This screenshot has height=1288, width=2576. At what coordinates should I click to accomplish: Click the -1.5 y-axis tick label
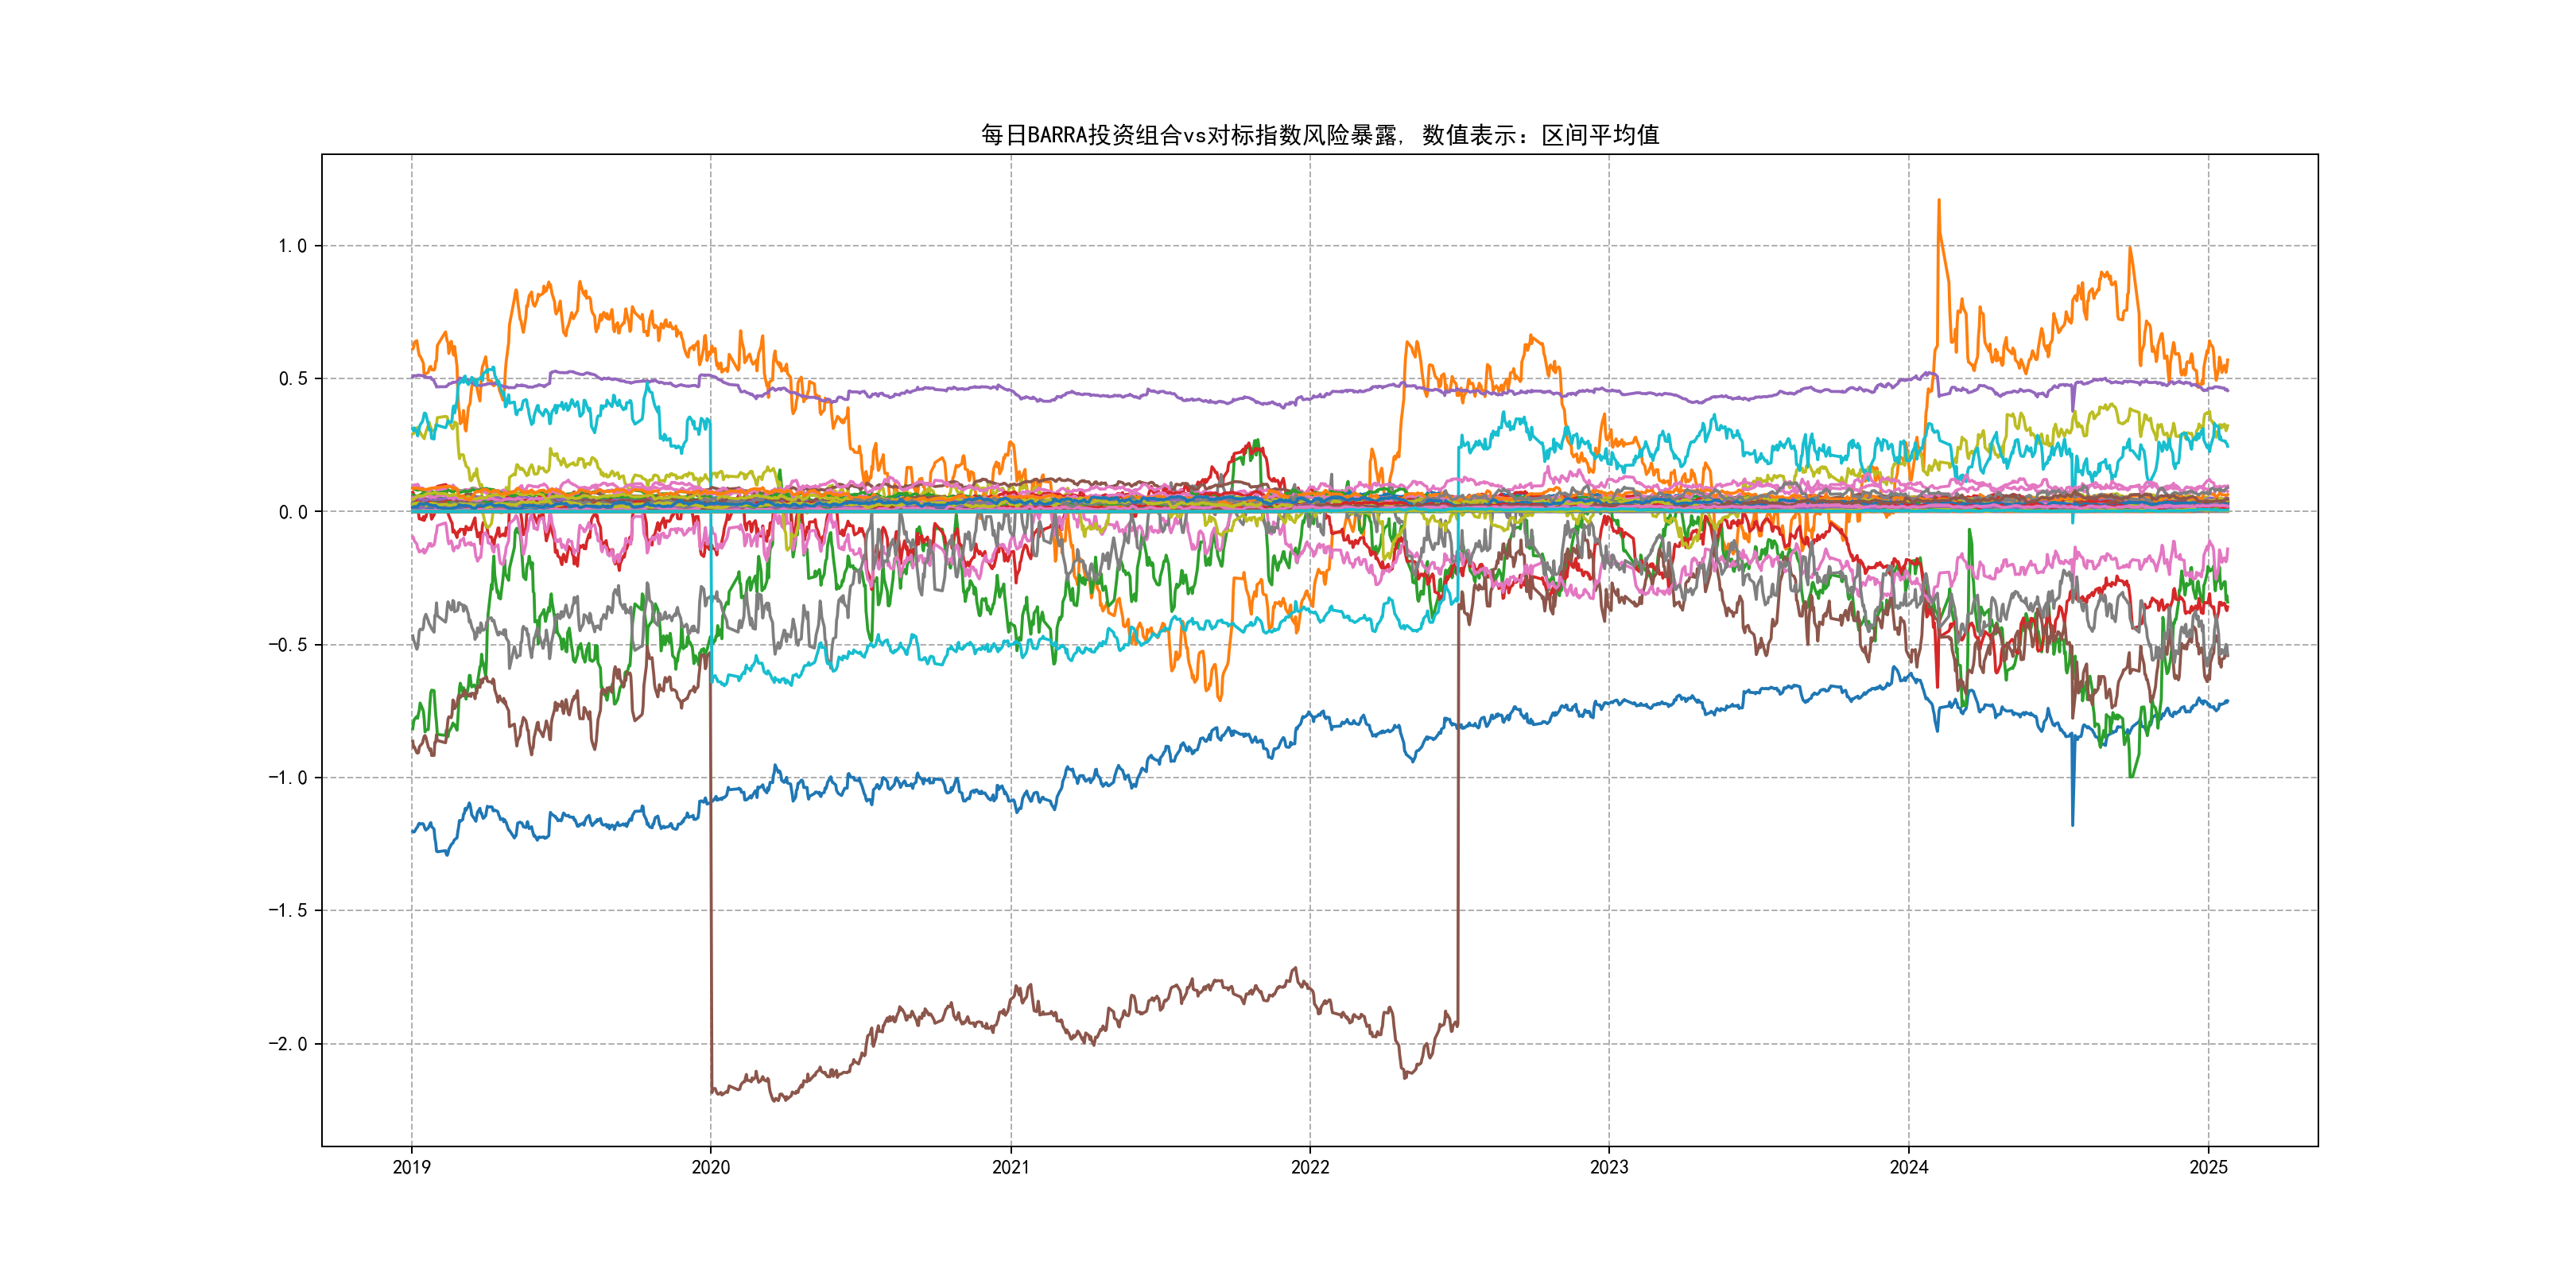coord(288,911)
